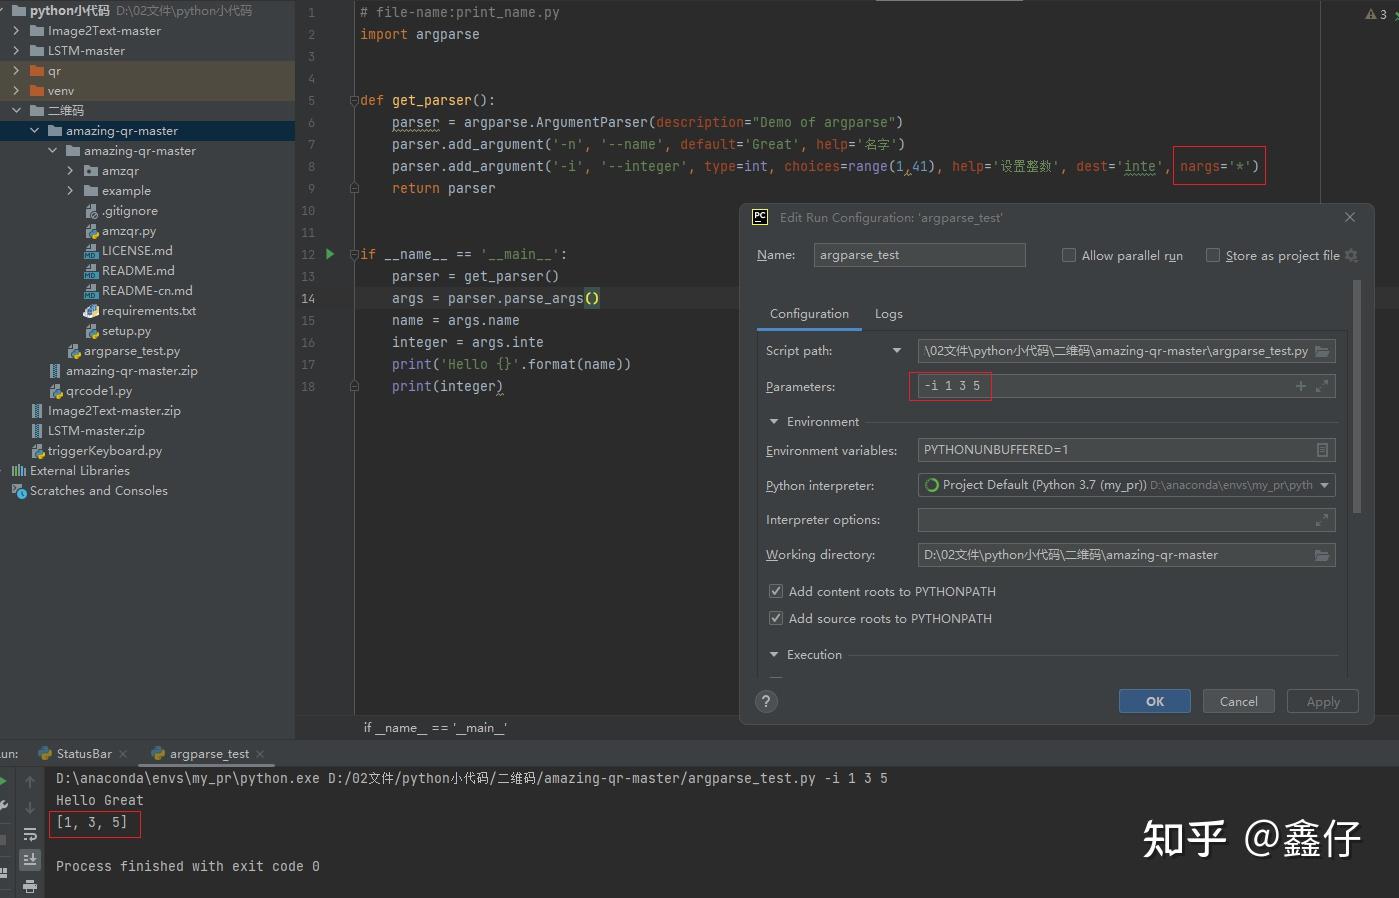Click into the Name input field
1399x898 pixels.
click(x=919, y=255)
